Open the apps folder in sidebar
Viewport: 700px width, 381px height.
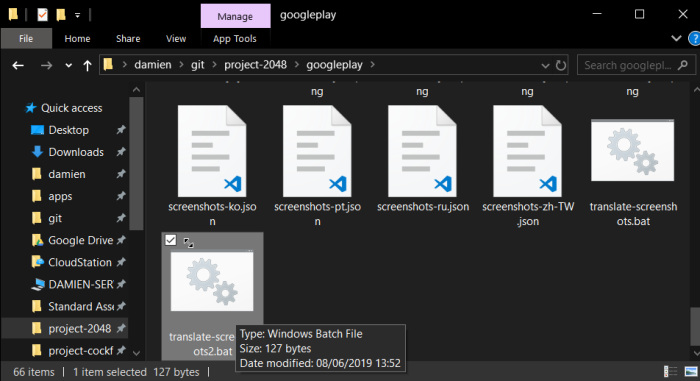point(60,196)
